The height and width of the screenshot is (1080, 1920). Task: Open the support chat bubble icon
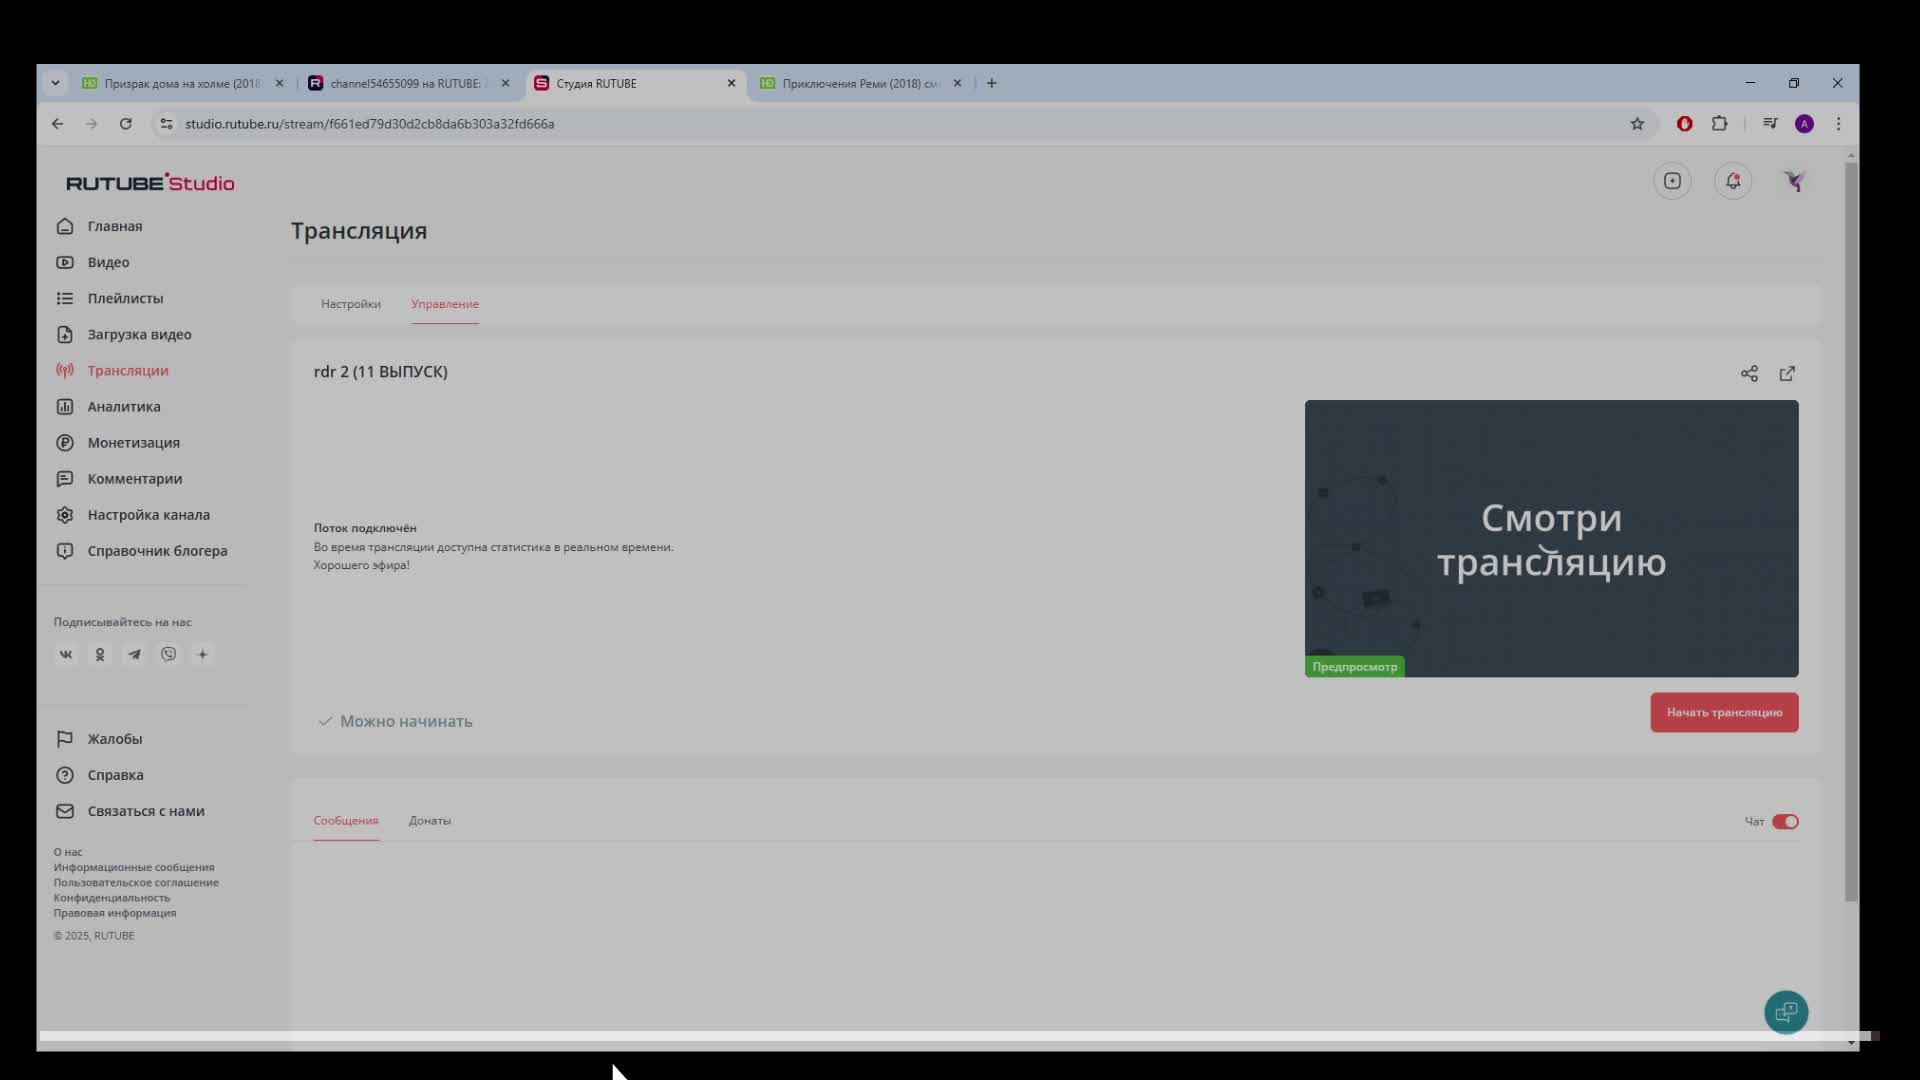coord(1786,1012)
